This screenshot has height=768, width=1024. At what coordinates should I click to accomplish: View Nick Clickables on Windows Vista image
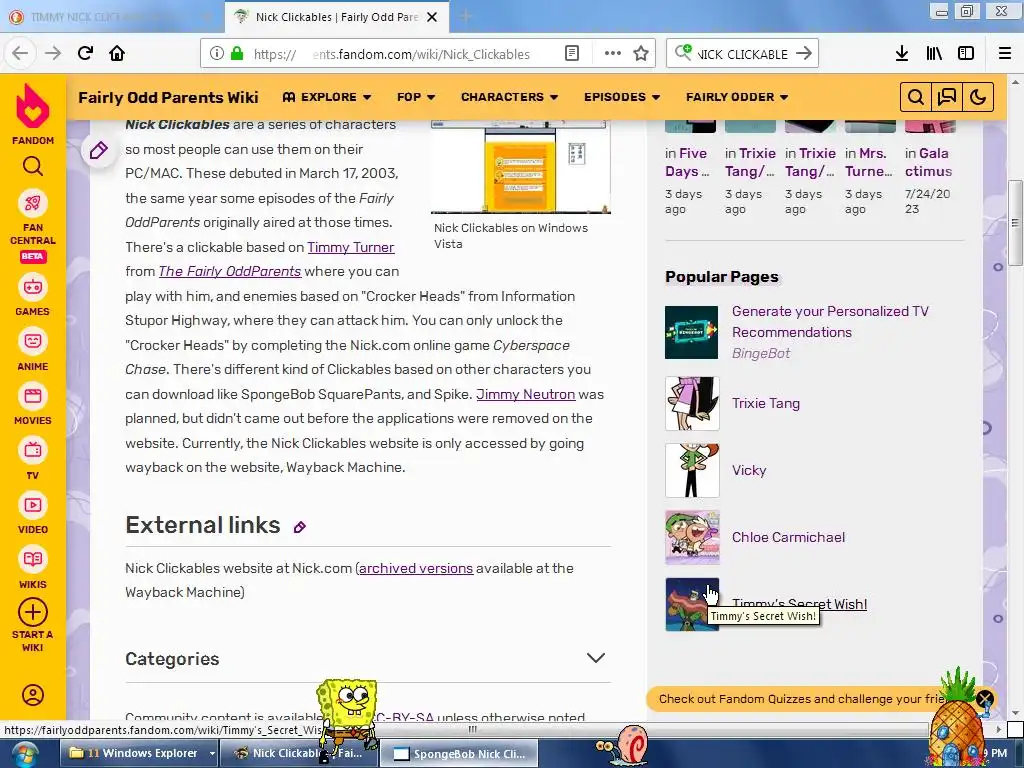520,167
